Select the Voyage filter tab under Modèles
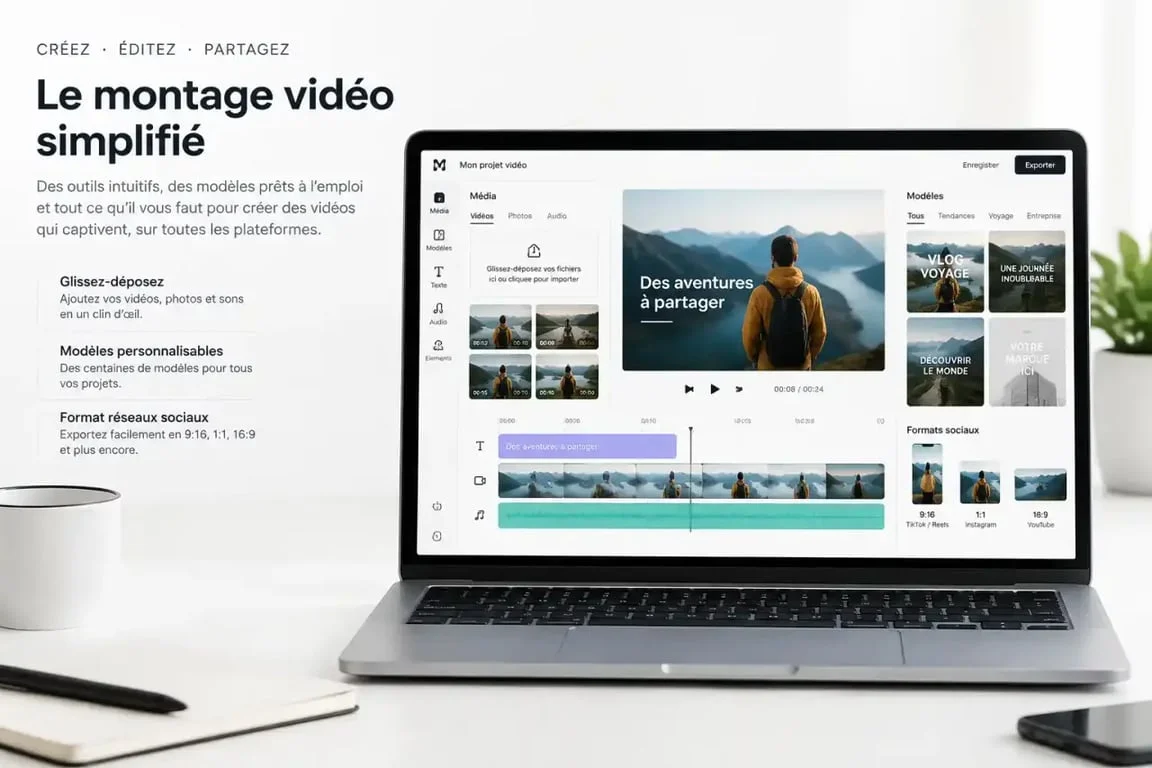Viewport: 1152px width, 768px height. click(1001, 216)
